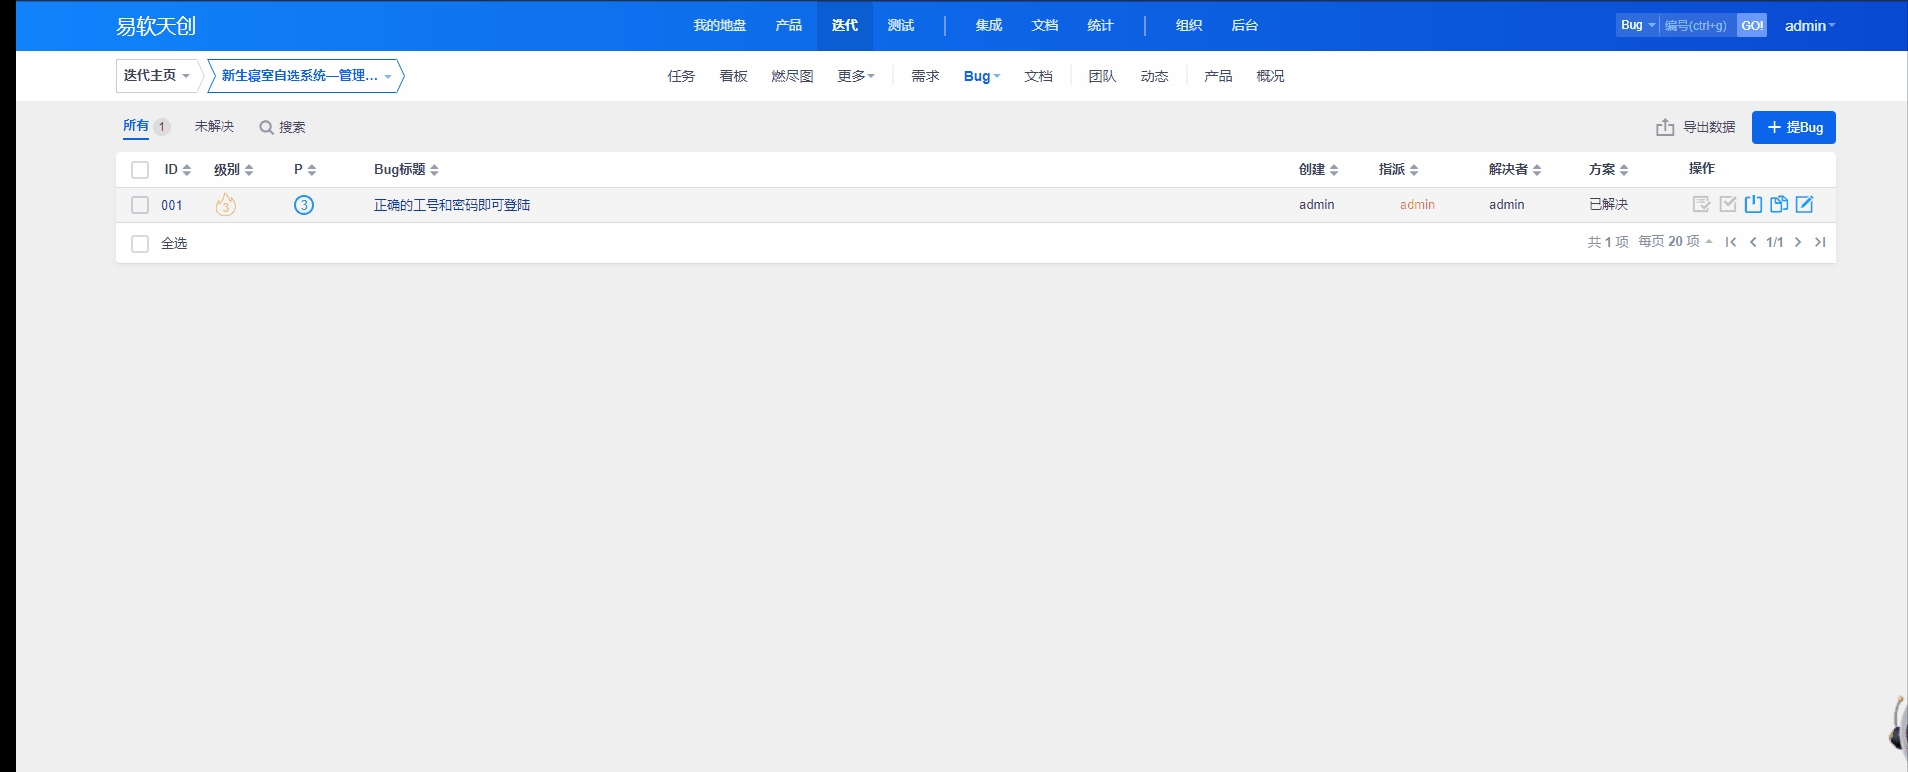The image size is (1908, 772).
Task: Click the edit pencil icon in row 001
Action: click(1804, 204)
